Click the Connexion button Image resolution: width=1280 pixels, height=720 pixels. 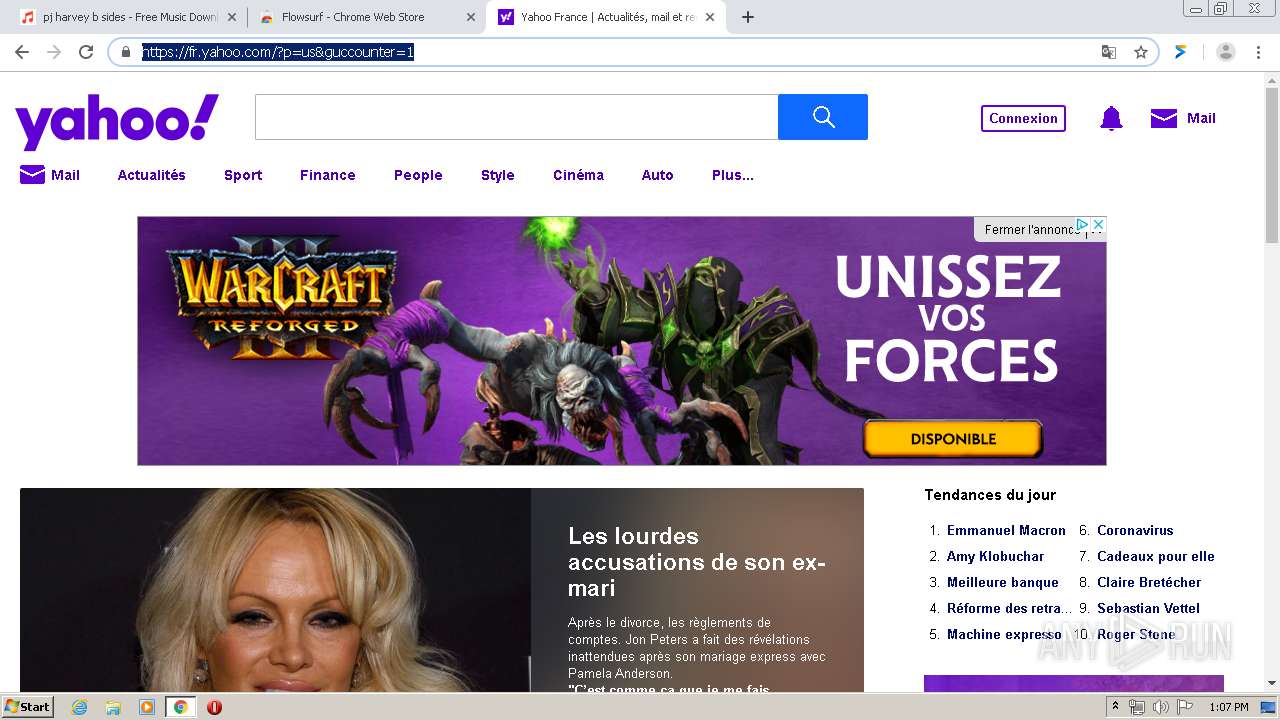(1023, 118)
